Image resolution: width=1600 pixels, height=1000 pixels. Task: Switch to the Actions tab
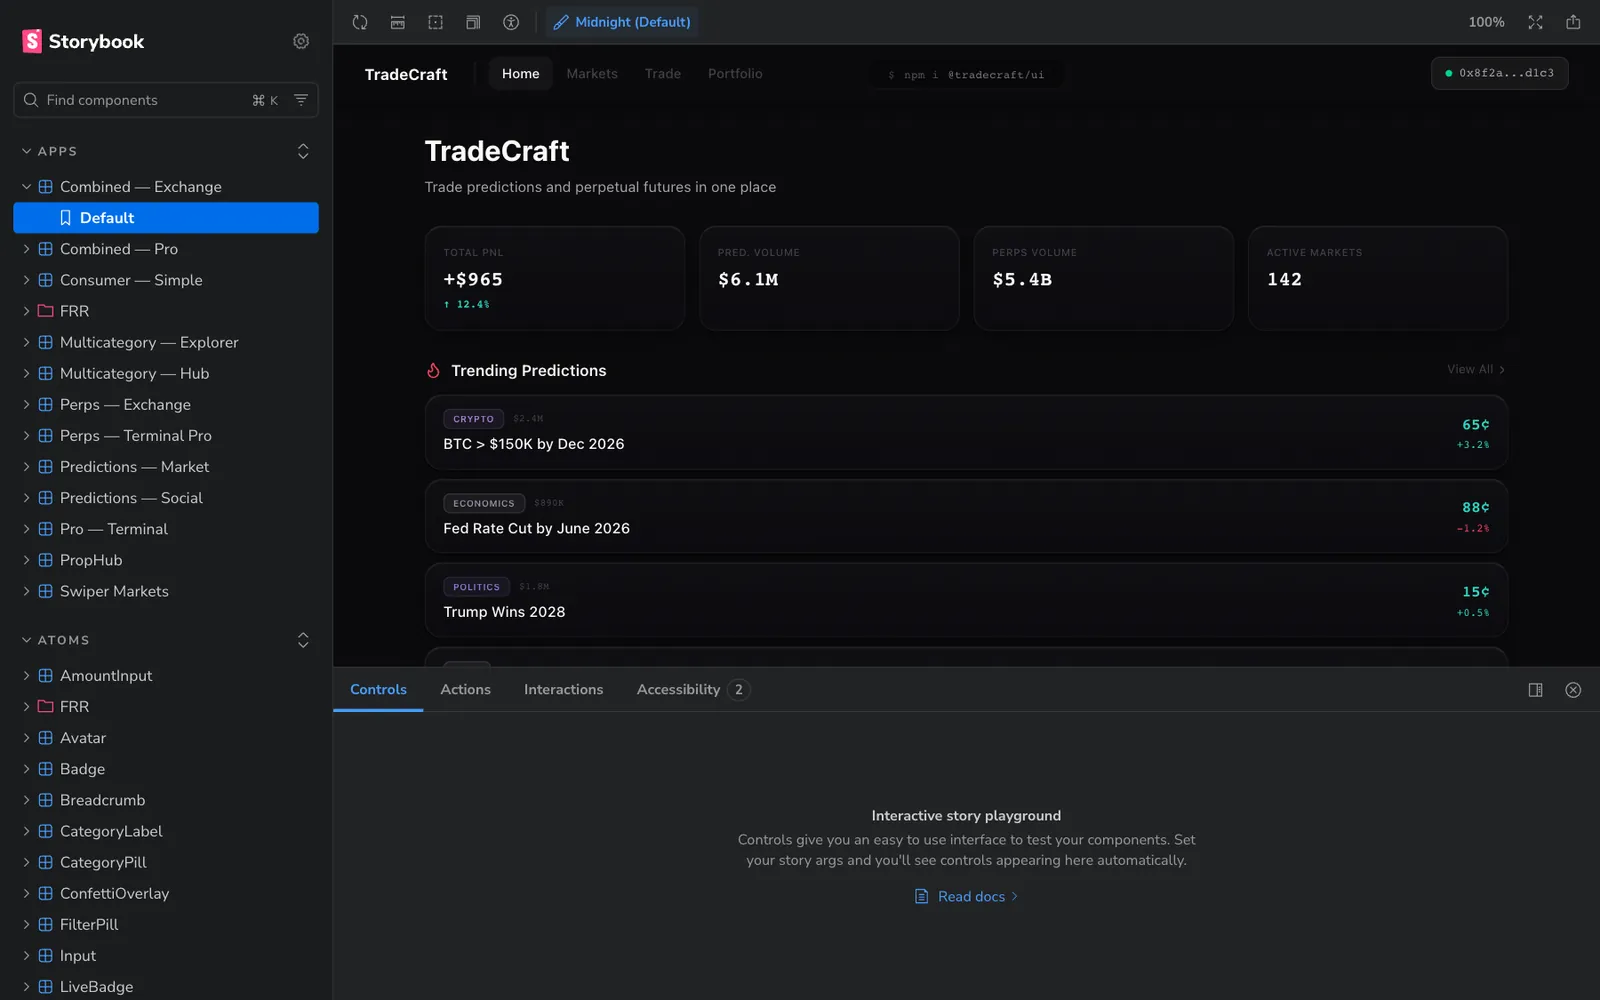tap(465, 690)
